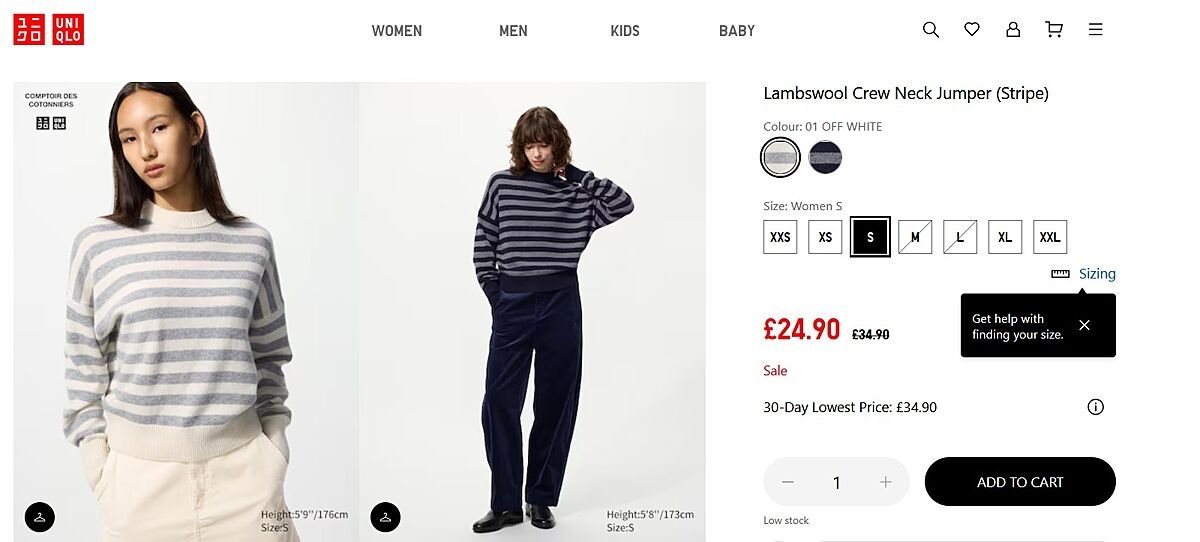Click the hanger icon on second photo
Screen dimensions: 1200x542
click(x=385, y=516)
